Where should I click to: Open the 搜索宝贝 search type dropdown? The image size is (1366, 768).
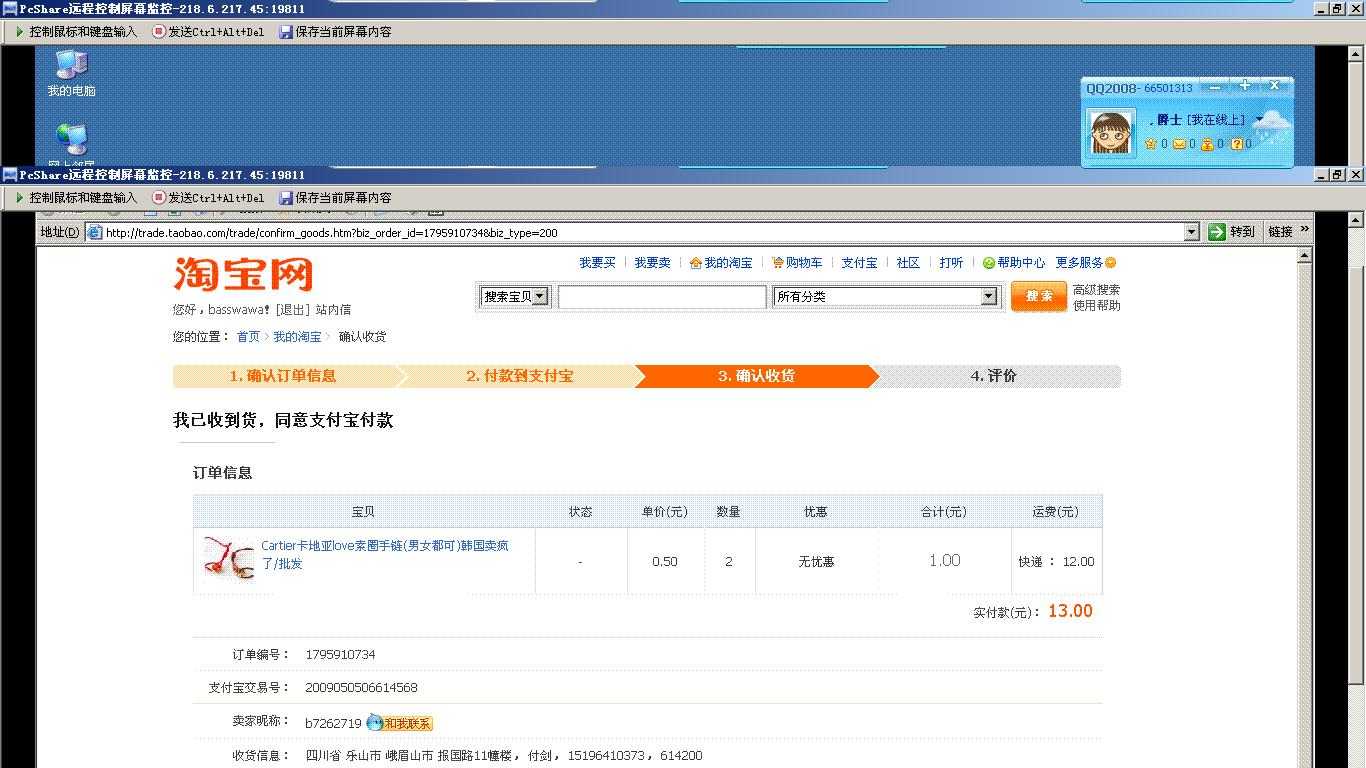[515, 296]
